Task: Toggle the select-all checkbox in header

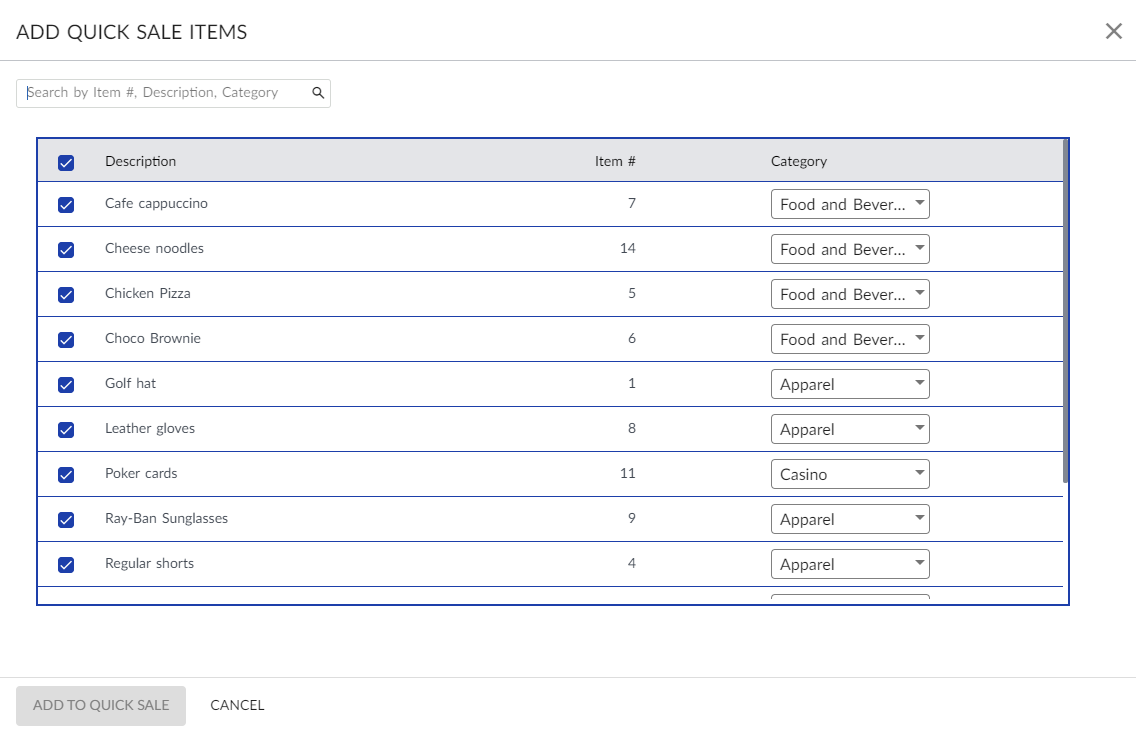Action: (x=65, y=161)
